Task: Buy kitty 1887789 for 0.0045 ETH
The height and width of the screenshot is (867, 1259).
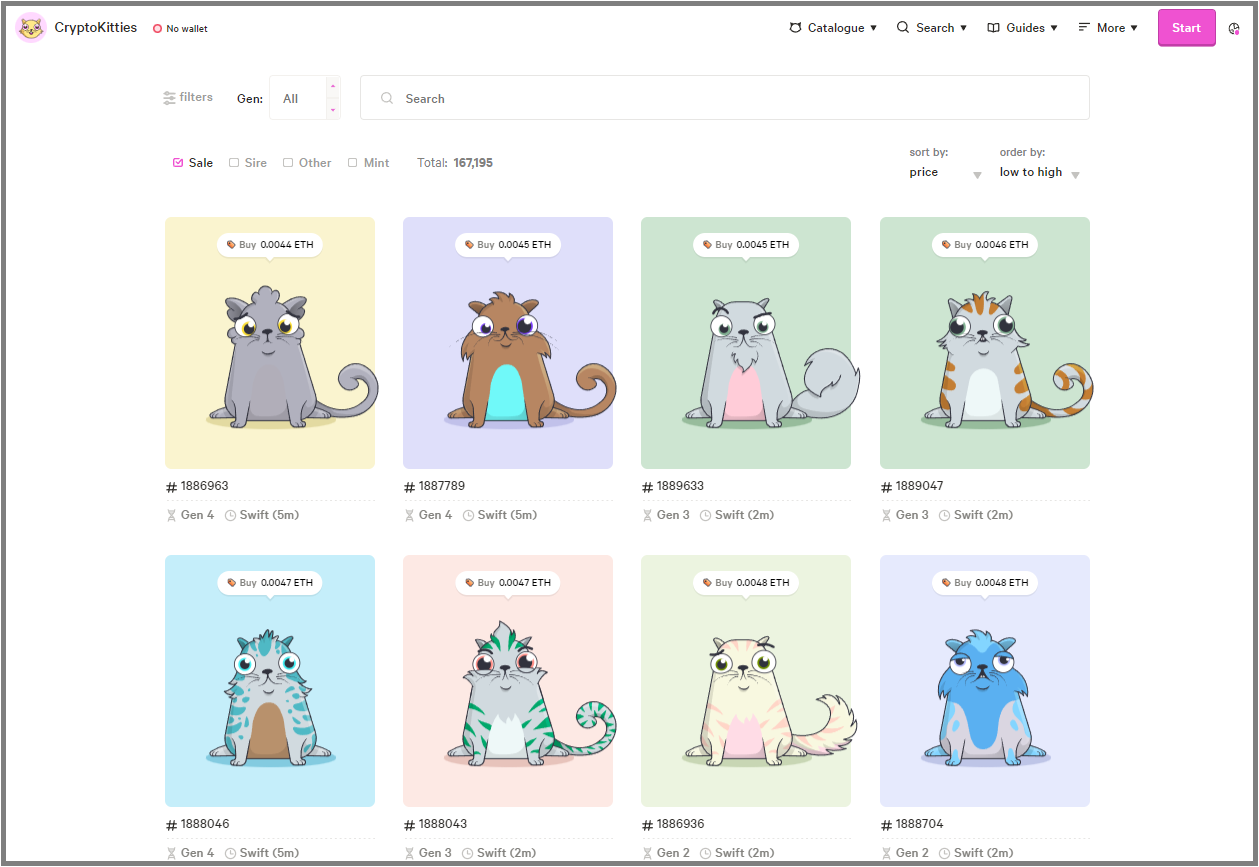Action: pos(508,244)
